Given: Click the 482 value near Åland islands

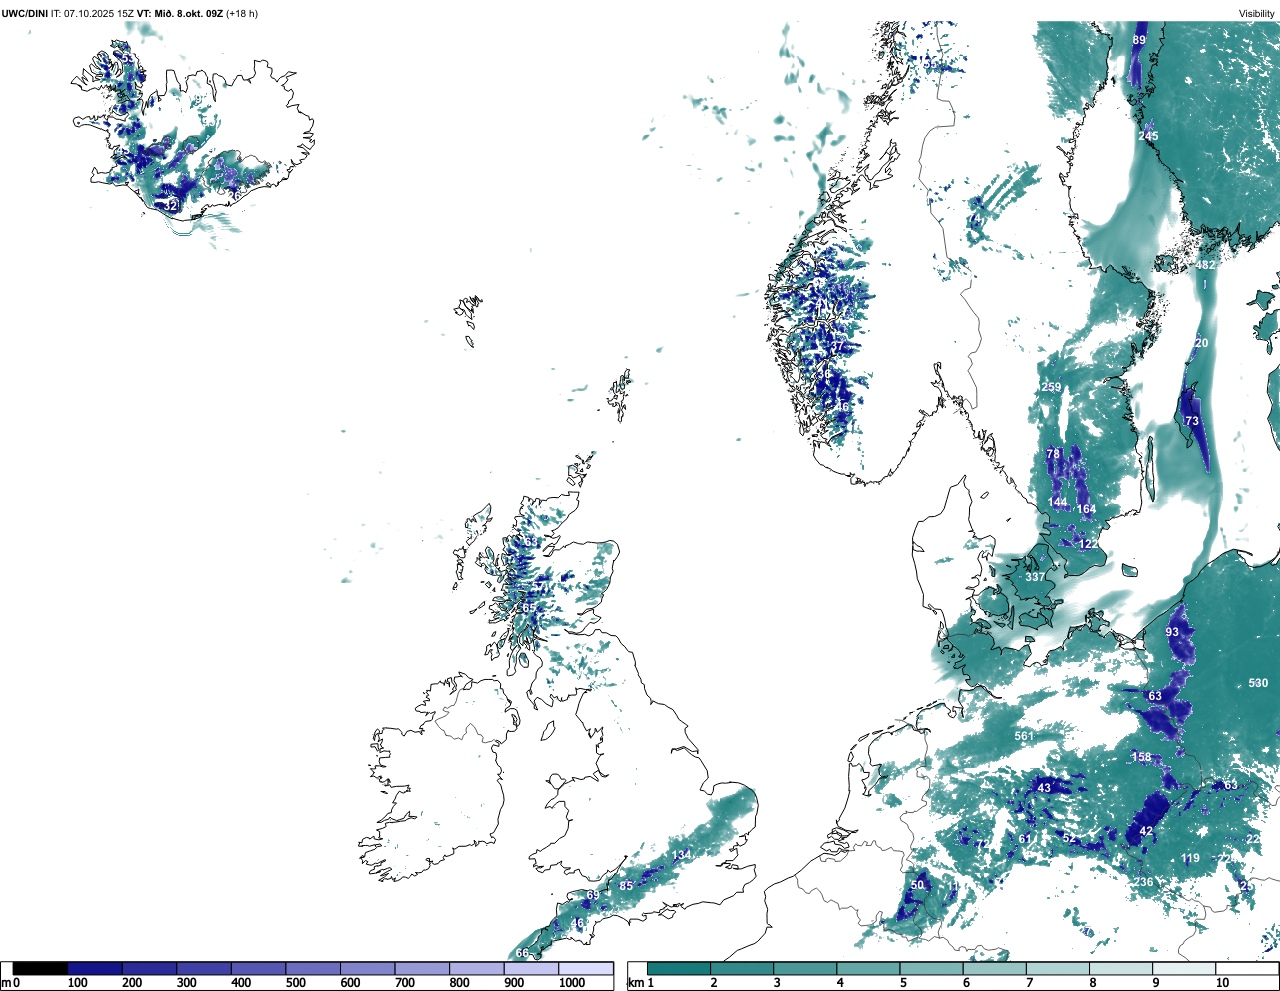Looking at the screenshot, I should (1206, 265).
